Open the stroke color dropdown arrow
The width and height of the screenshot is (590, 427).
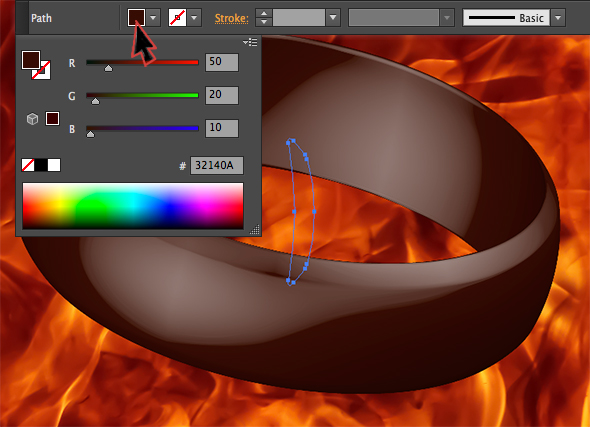[194, 17]
